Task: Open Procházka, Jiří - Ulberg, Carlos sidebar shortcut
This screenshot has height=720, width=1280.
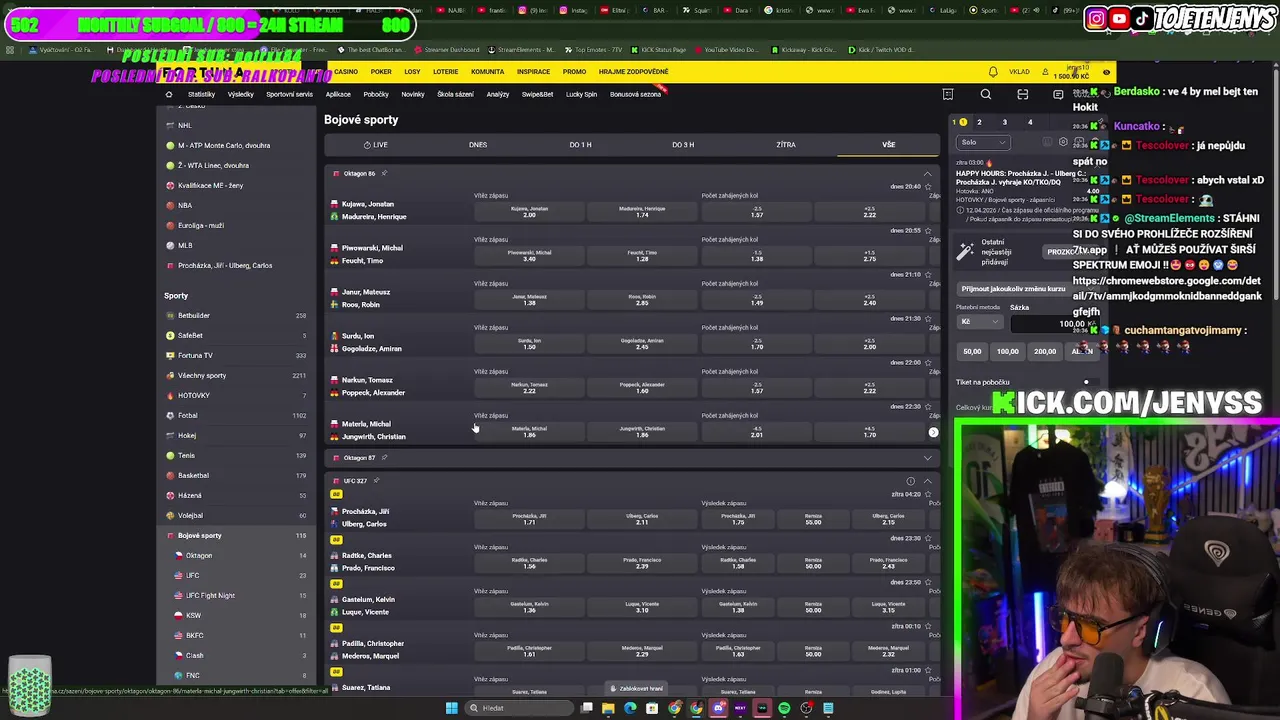Action: click(237, 265)
